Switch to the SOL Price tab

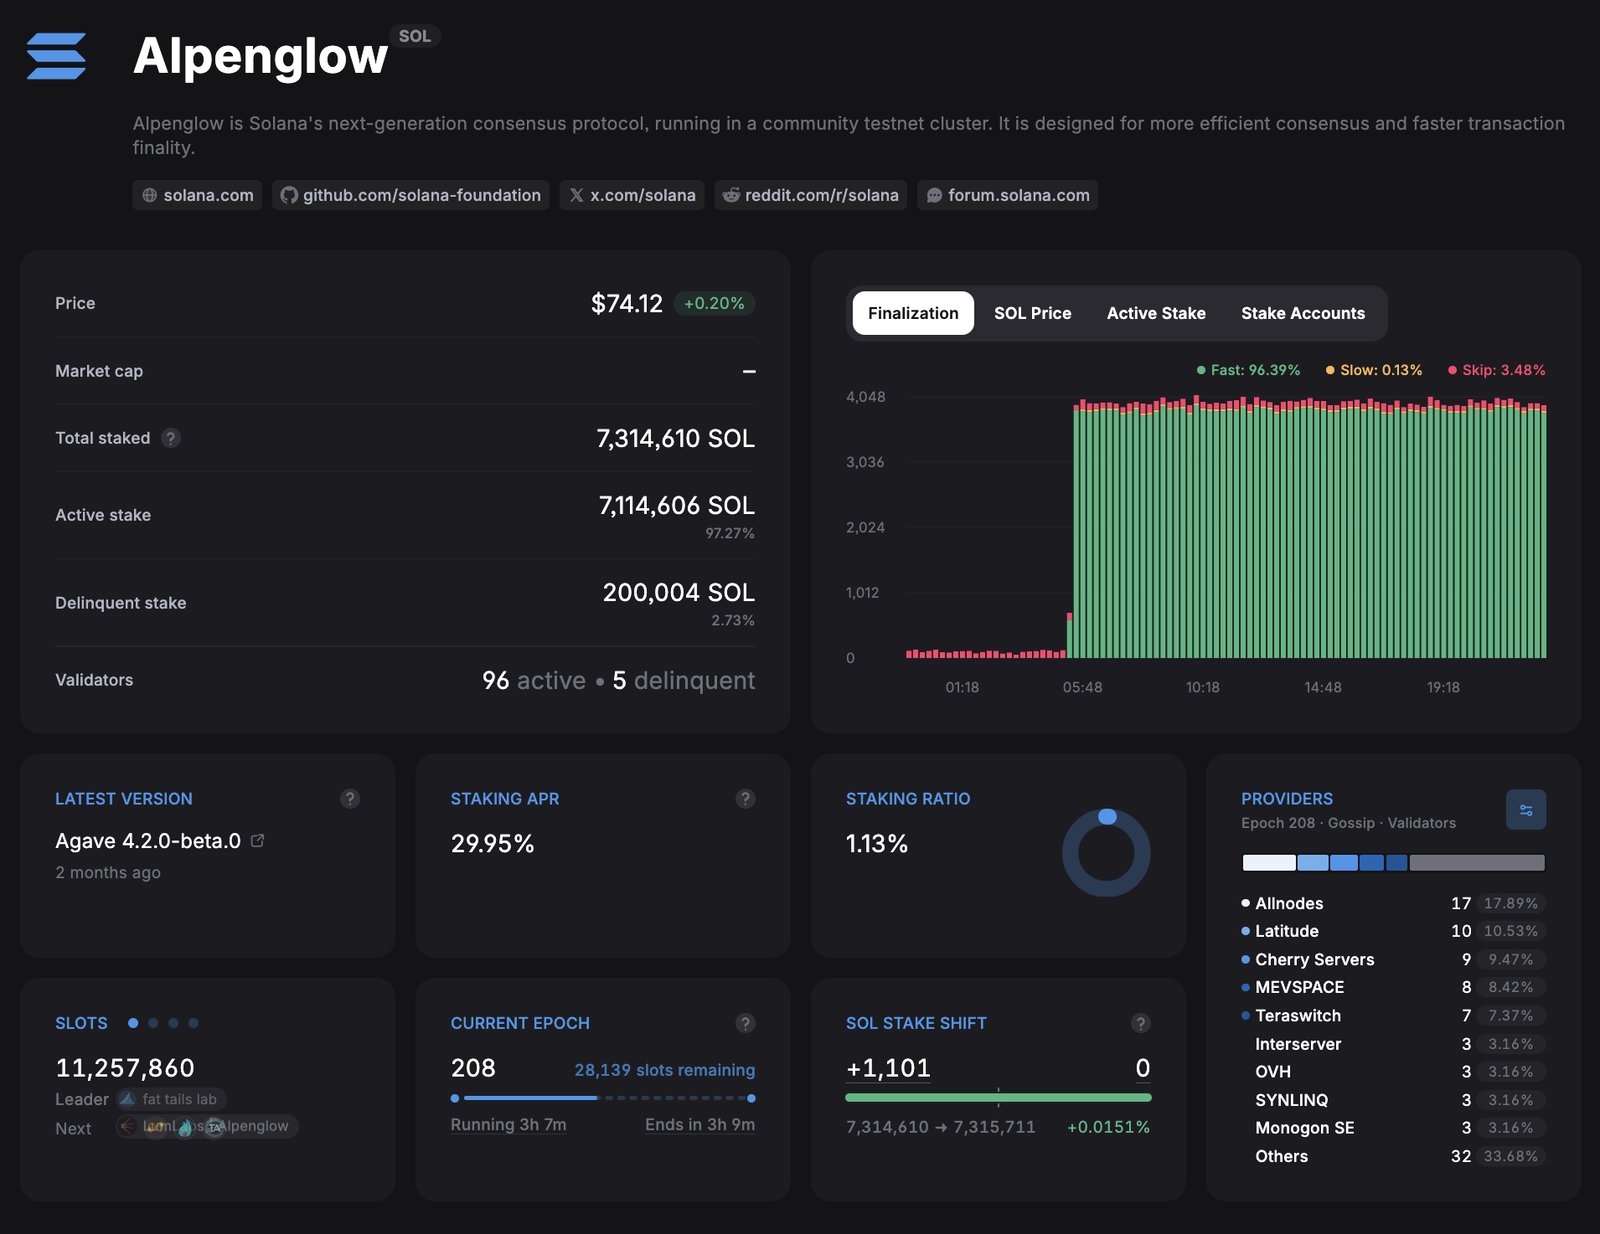point(1032,313)
